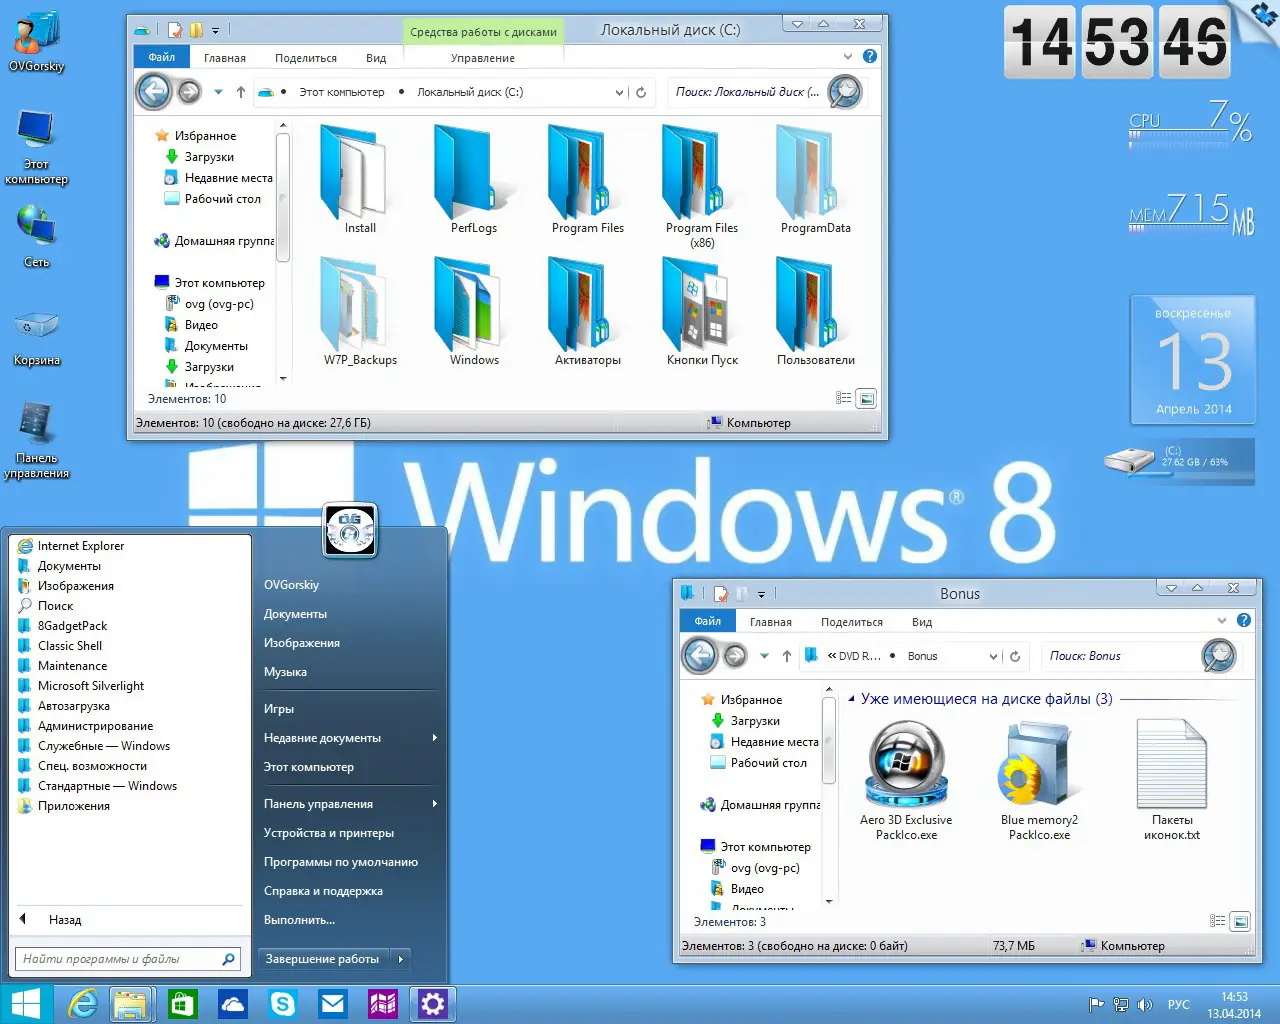Select Загрузки under Избранное in Local Disk C window
This screenshot has width=1280, height=1024.
point(209,157)
